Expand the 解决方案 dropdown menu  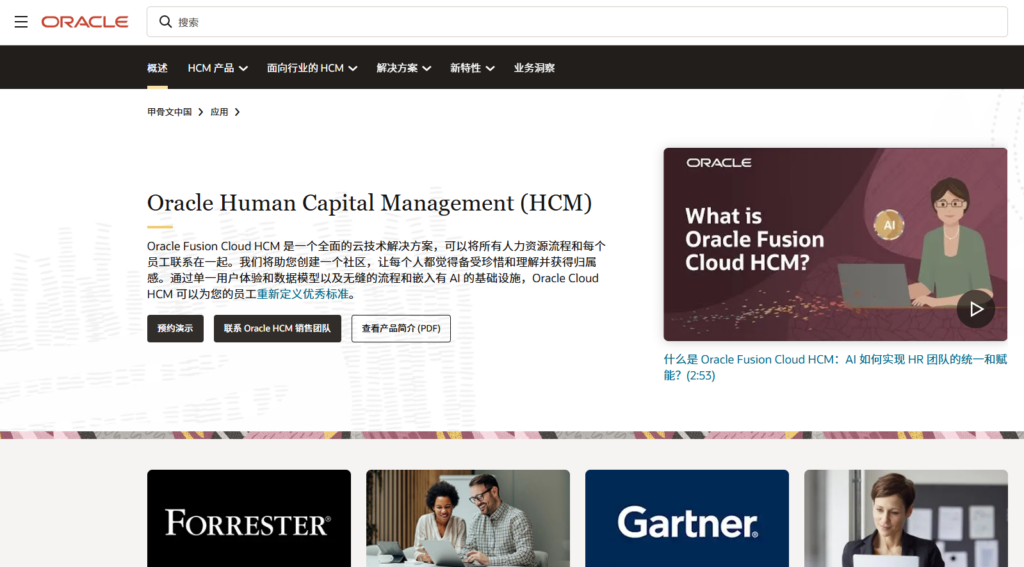pos(404,68)
